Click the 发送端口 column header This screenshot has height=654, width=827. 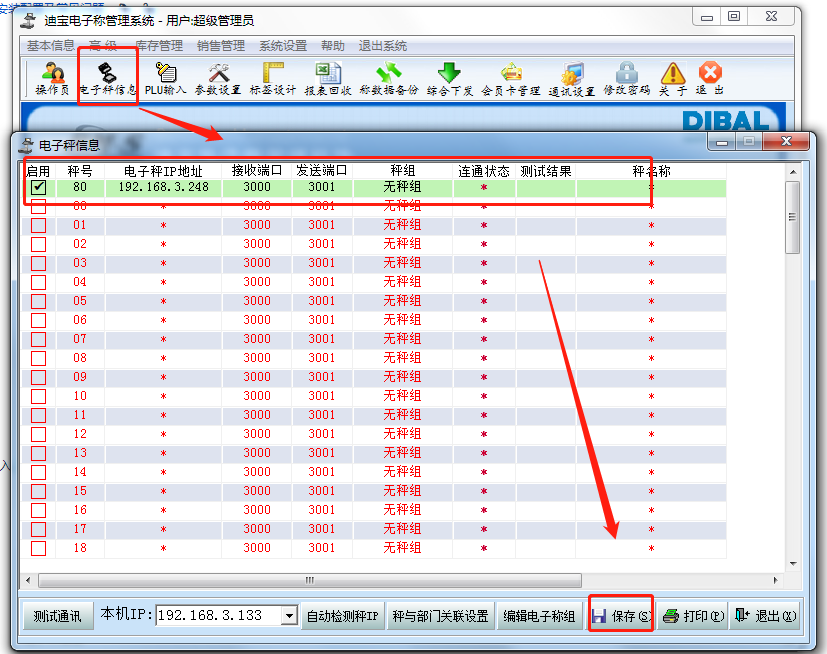click(322, 171)
